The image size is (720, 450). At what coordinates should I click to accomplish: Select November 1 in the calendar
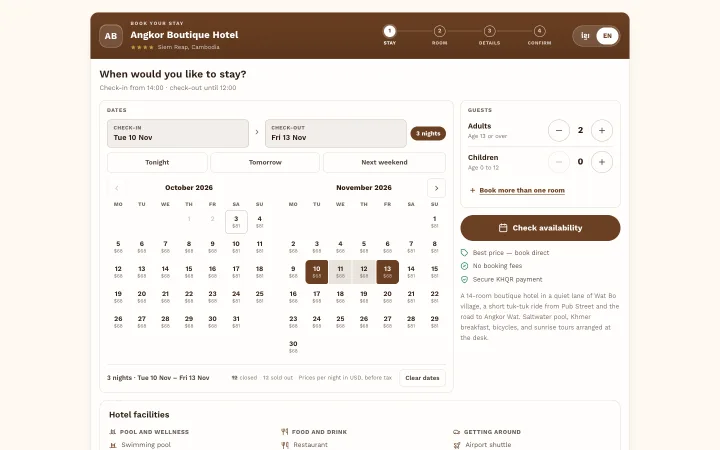pos(434,222)
